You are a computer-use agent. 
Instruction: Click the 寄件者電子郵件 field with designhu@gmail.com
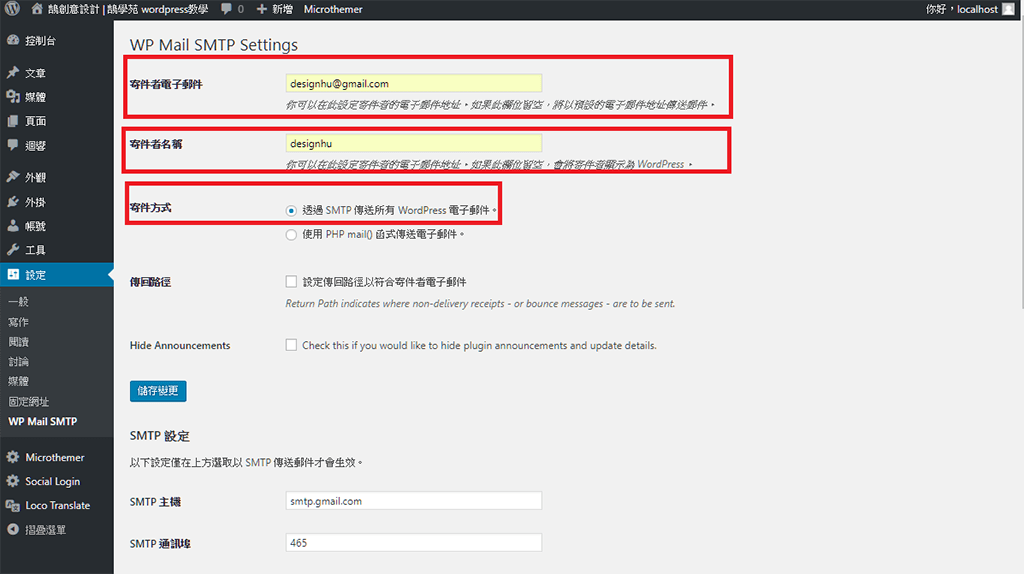coord(413,84)
